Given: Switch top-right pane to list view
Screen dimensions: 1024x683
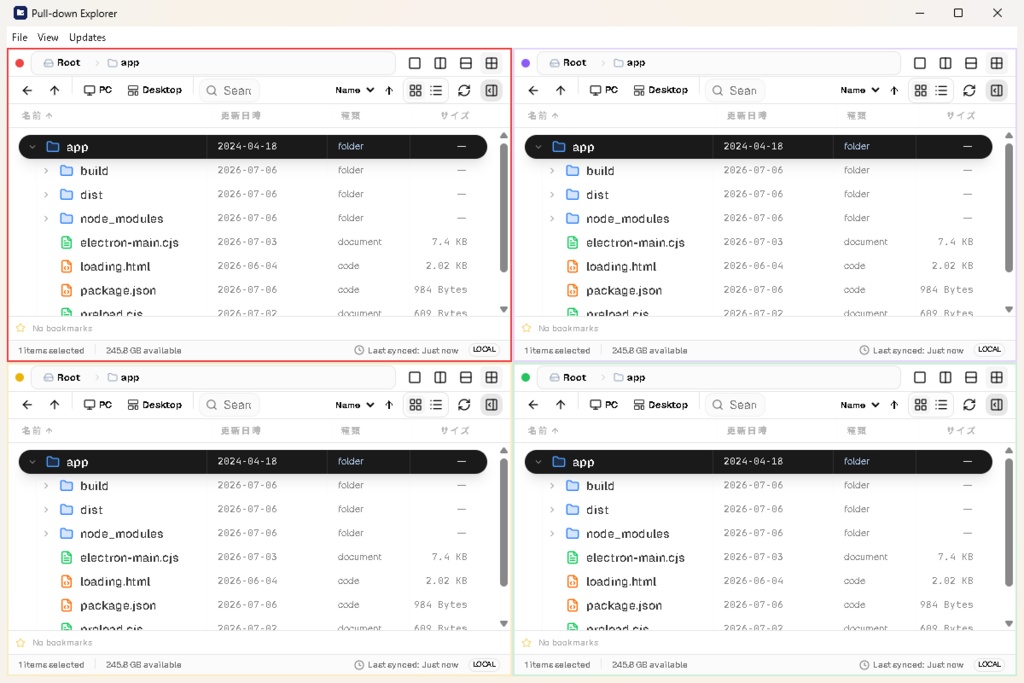Looking at the screenshot, I should (x=941, y=91).
